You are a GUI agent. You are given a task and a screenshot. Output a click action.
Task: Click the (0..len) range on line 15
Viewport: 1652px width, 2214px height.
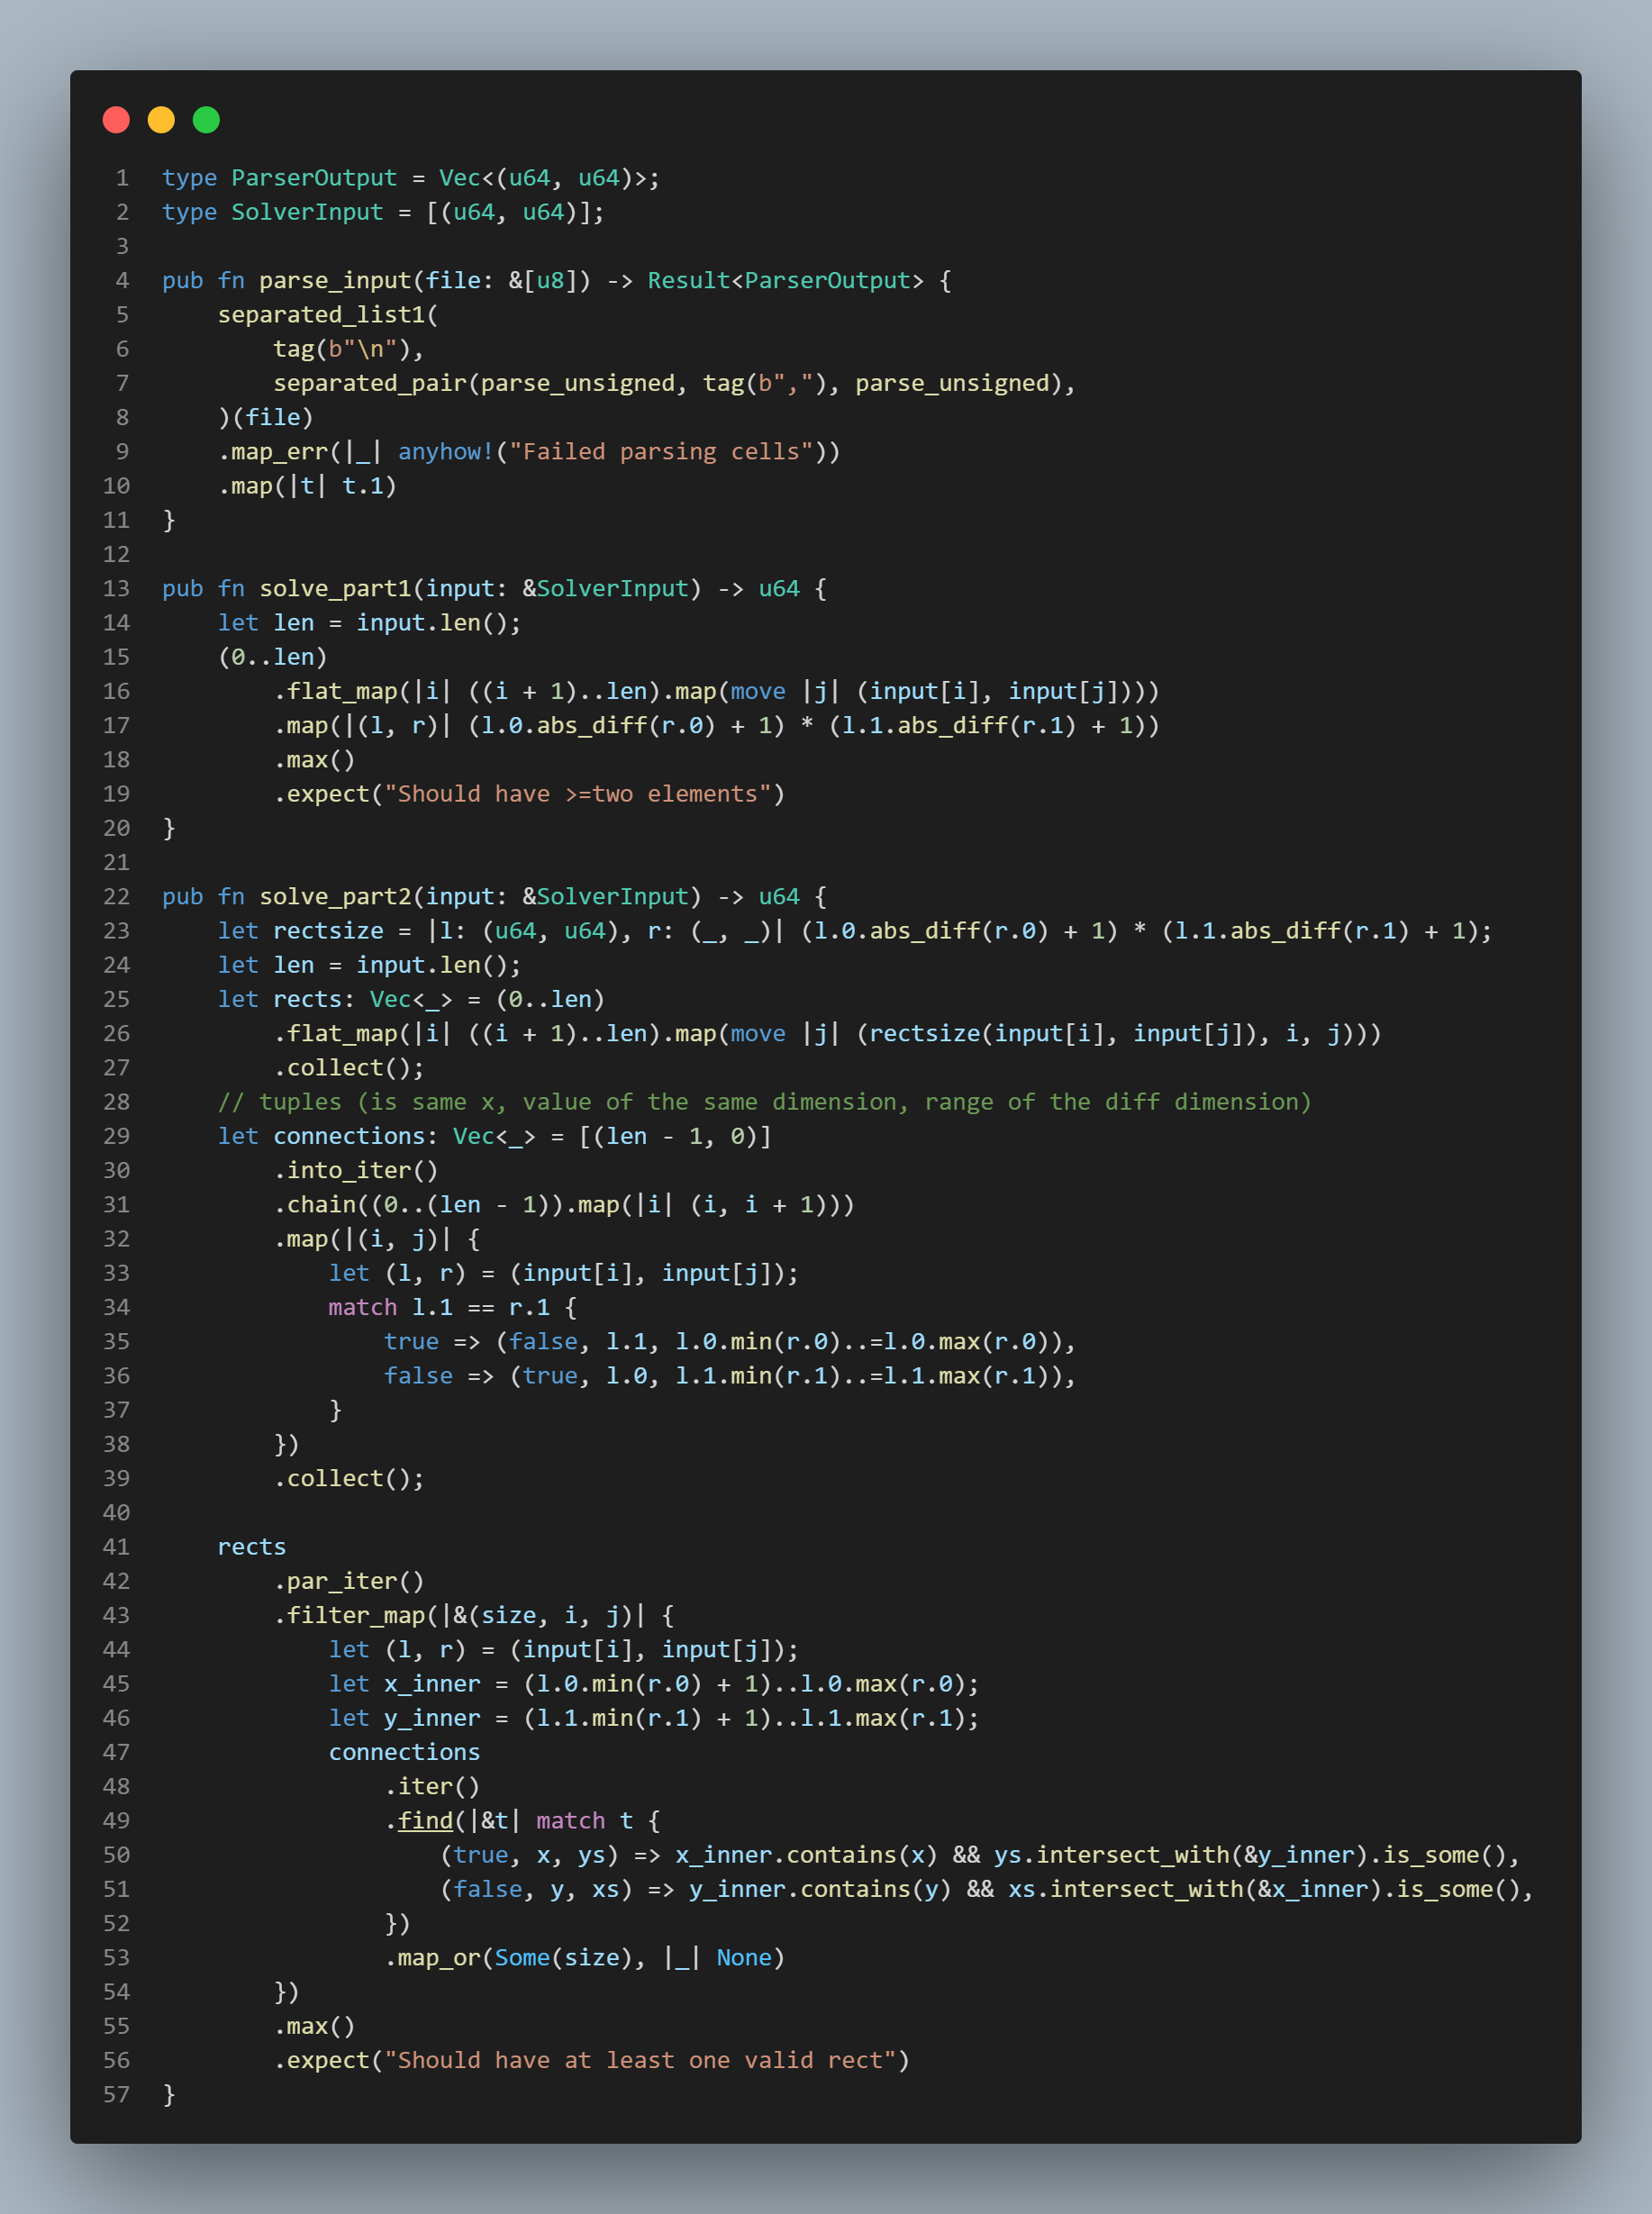point(273,657)
